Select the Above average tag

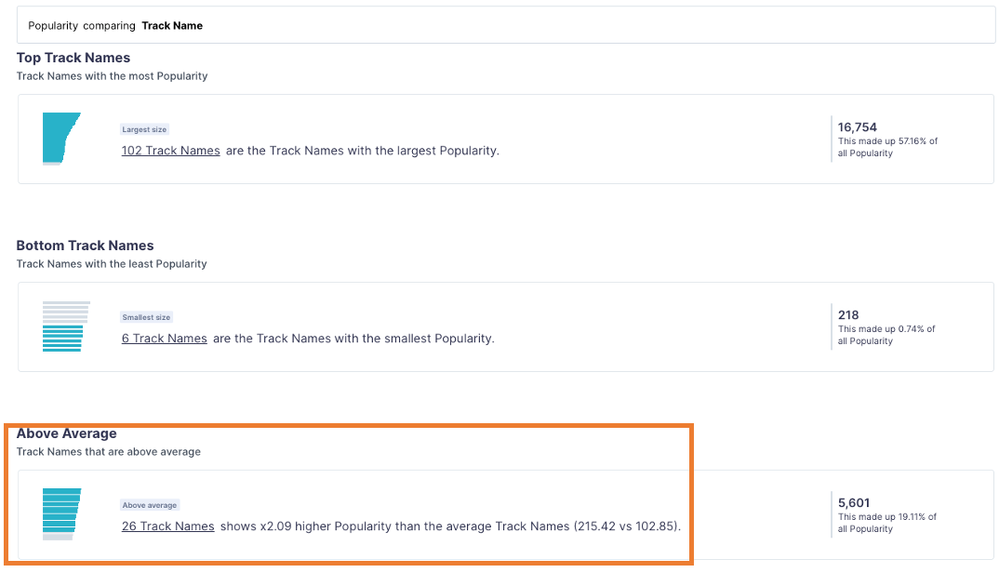click(150, 505)
